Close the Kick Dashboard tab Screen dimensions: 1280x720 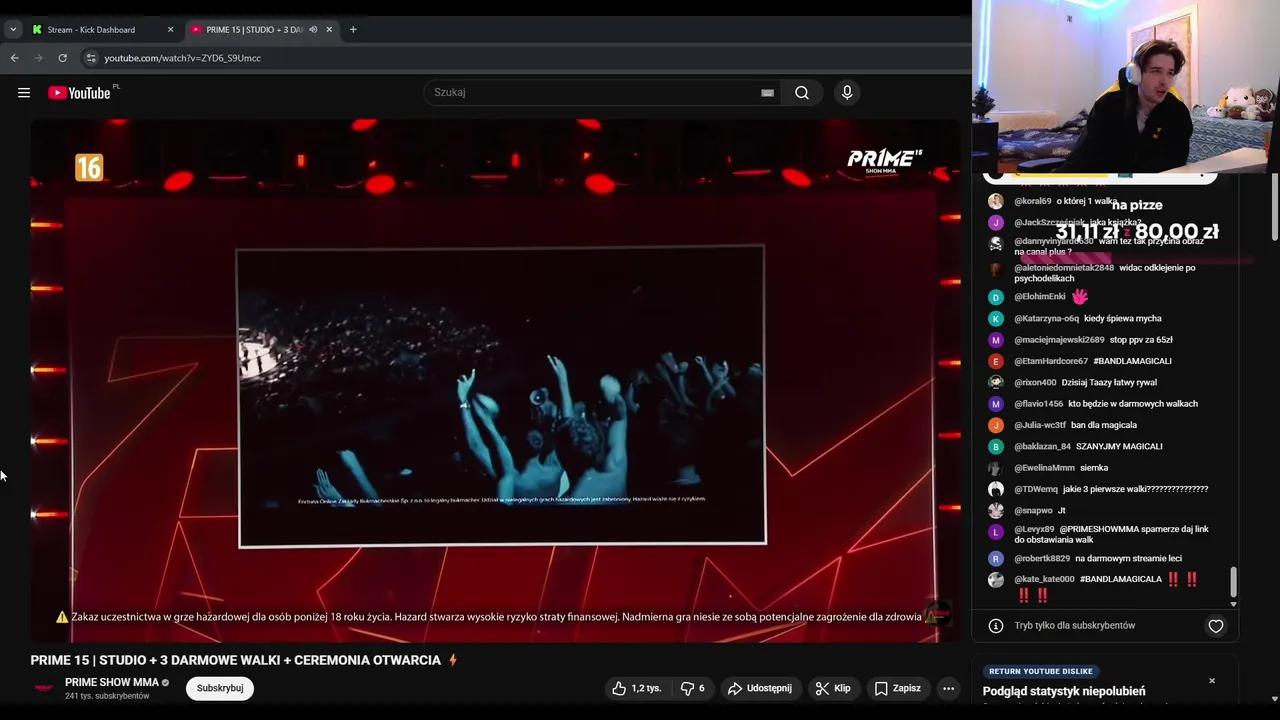coord(170,30)
